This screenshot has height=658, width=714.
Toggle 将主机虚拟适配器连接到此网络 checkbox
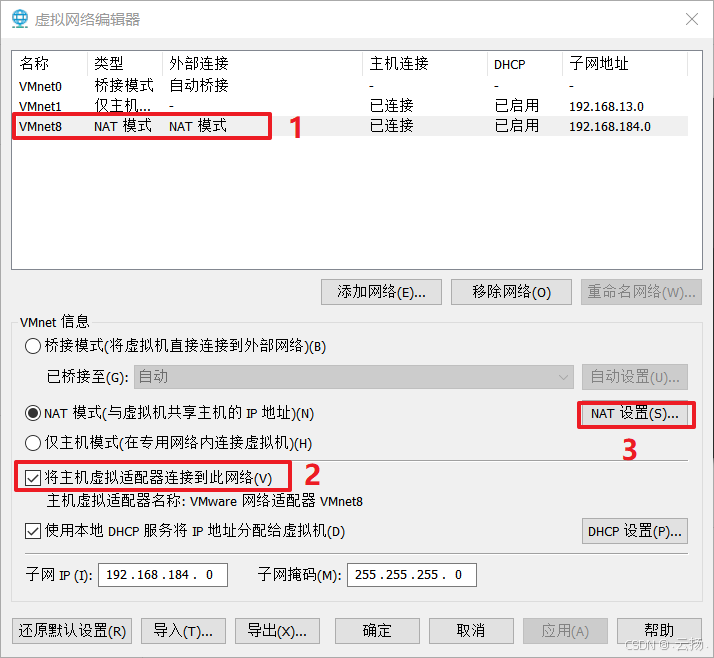coord(33,478)
